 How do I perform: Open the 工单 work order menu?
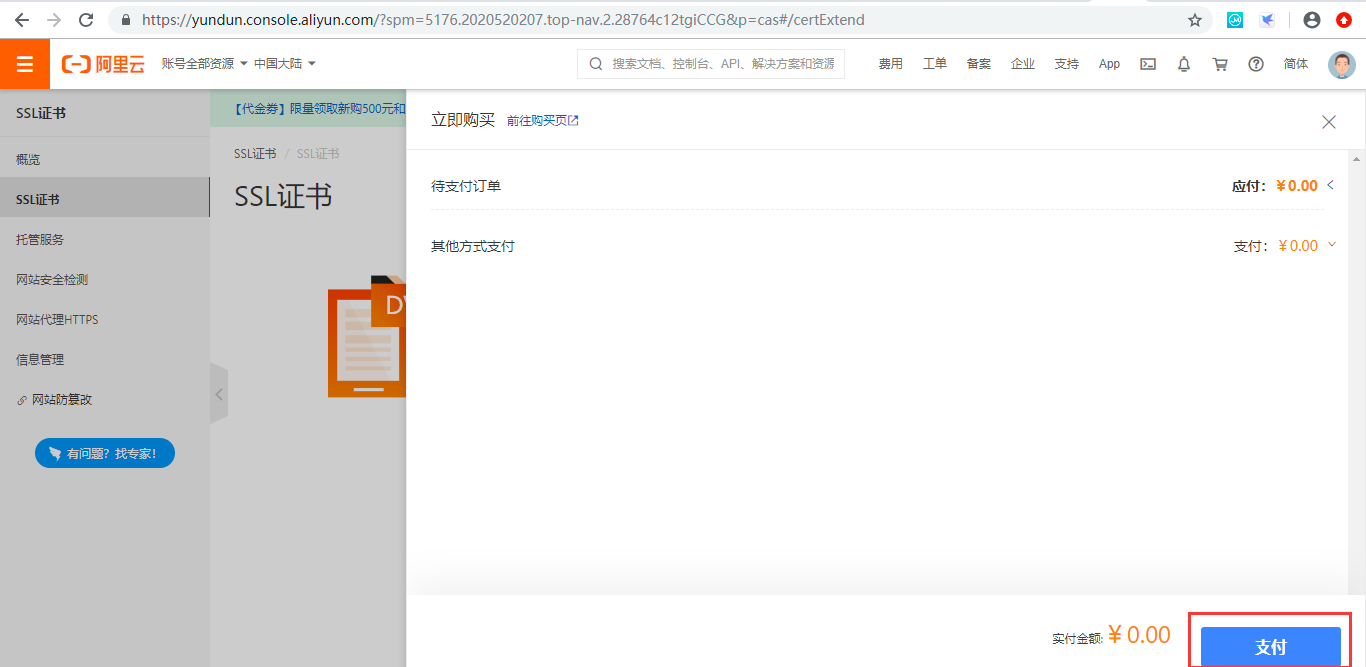(x=934, y=63)
